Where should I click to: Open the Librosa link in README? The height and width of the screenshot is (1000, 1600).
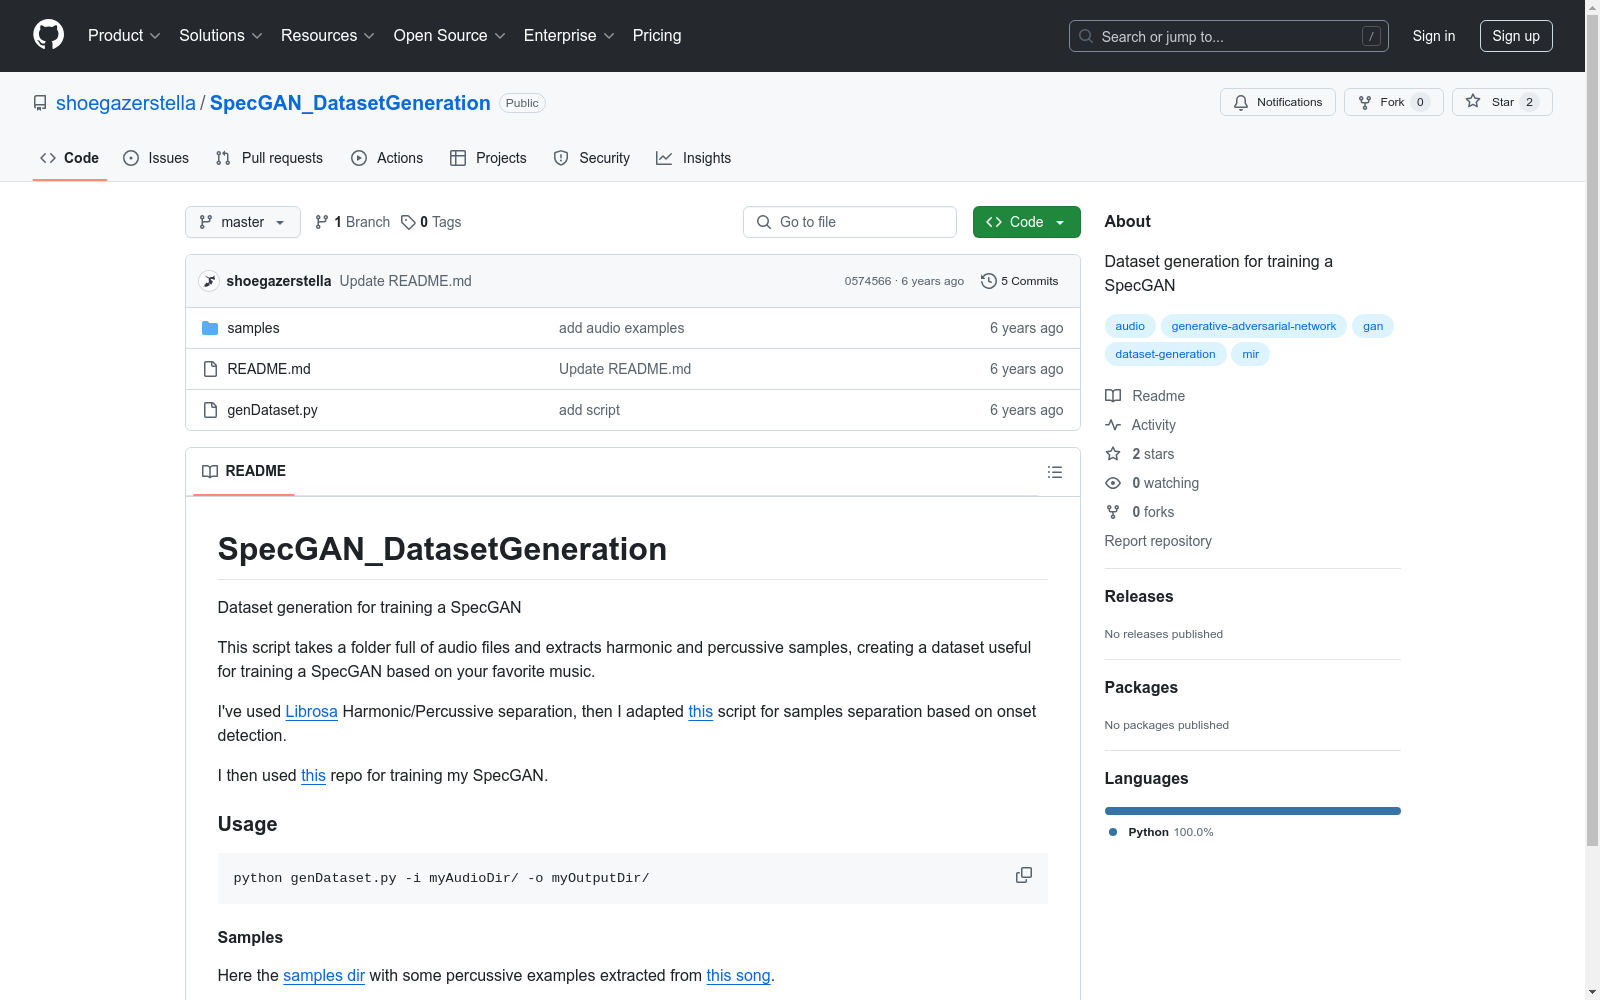(x=312, y=711)
